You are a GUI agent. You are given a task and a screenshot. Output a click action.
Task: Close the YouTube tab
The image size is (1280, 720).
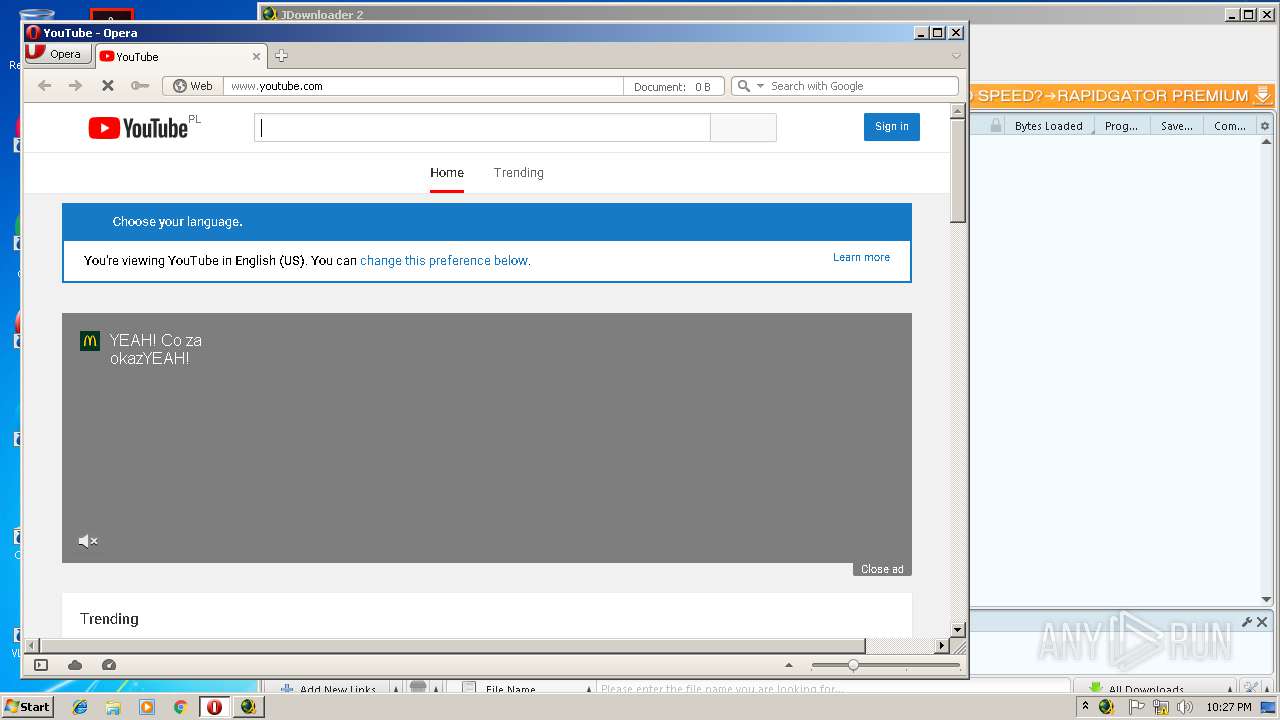click(256, 57)
